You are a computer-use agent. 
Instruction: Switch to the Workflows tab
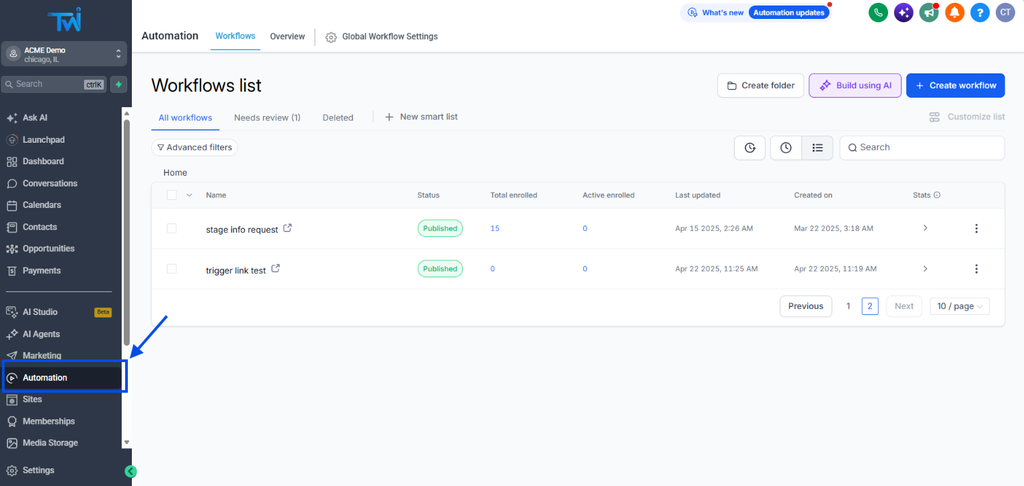[x=235, y=36]
